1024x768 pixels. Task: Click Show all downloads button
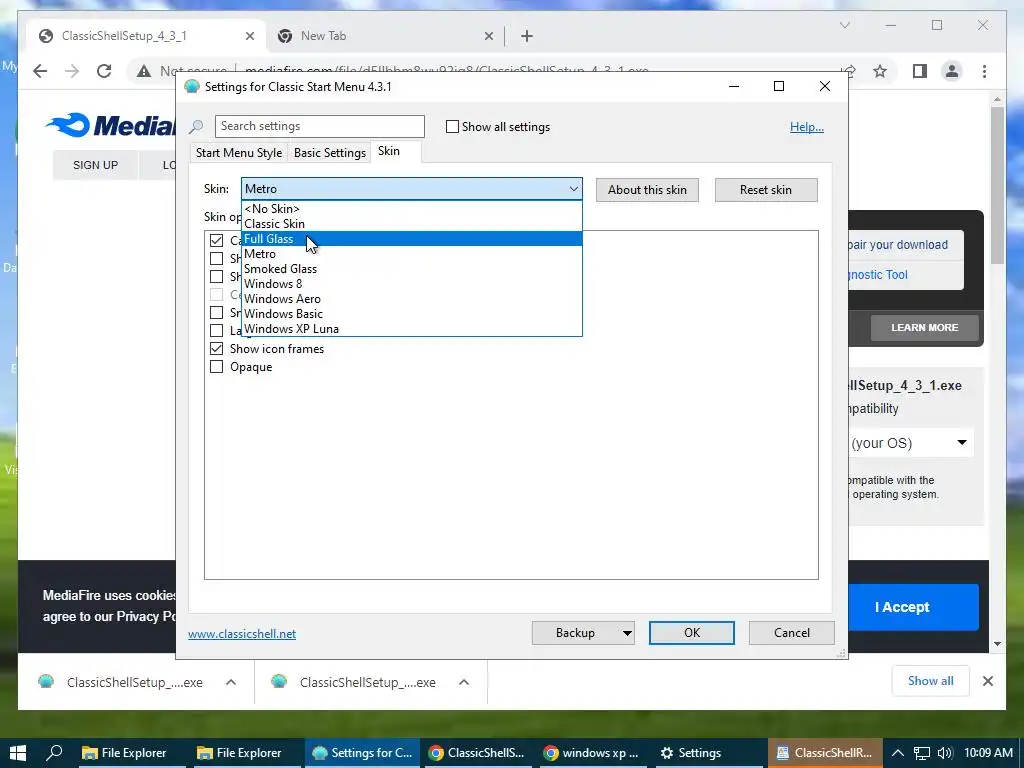pos(931,681)
